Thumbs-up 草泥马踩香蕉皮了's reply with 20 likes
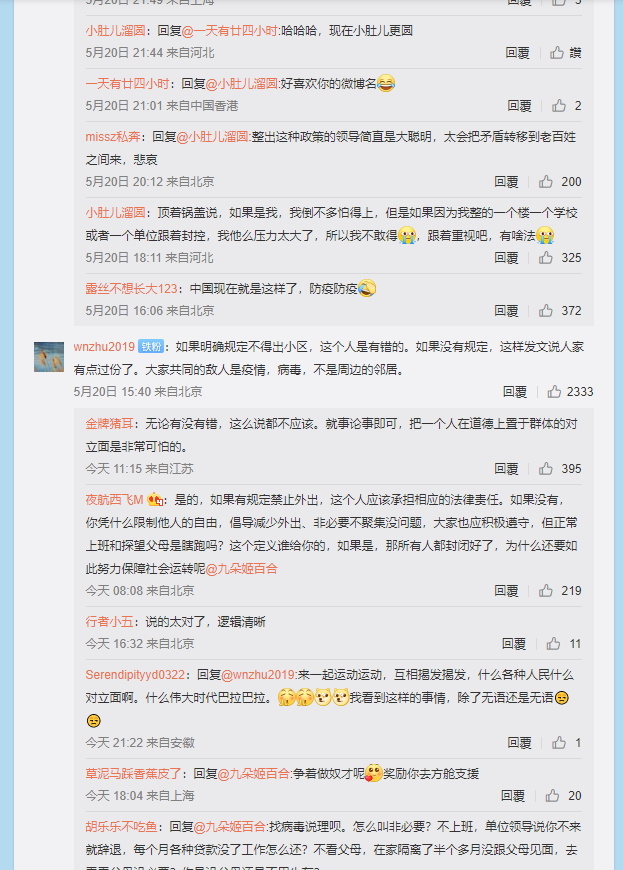The width and height of the screenshot is (623, 870). tap(552, 796)
